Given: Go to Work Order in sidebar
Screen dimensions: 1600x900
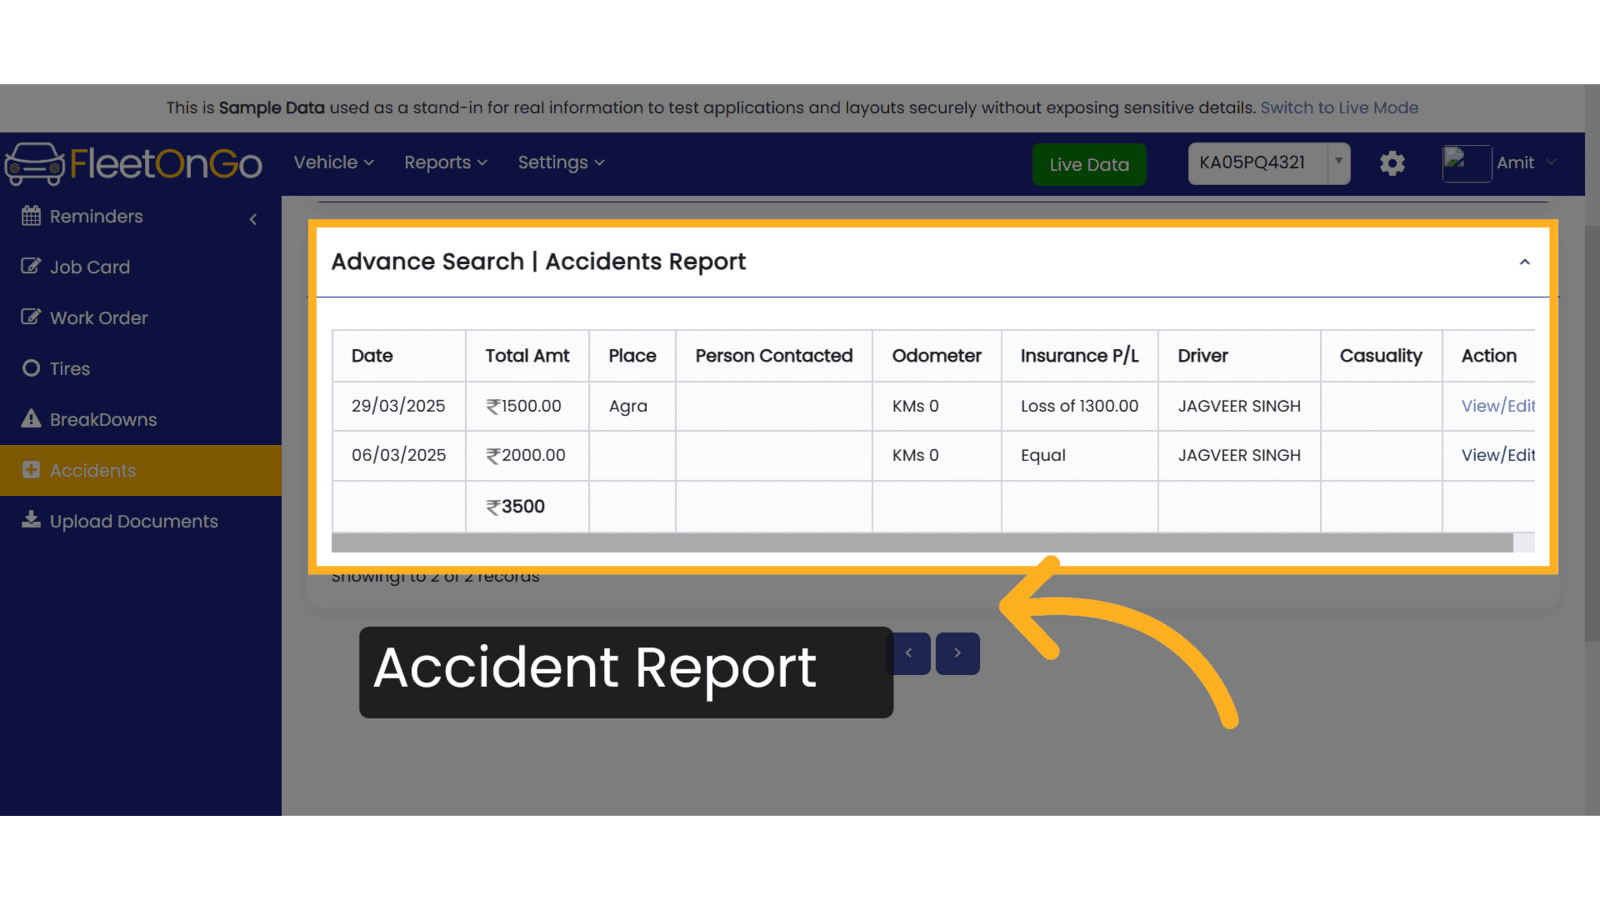Looking at the screenshot, I should pyautogui.click(x=140, y=318).
